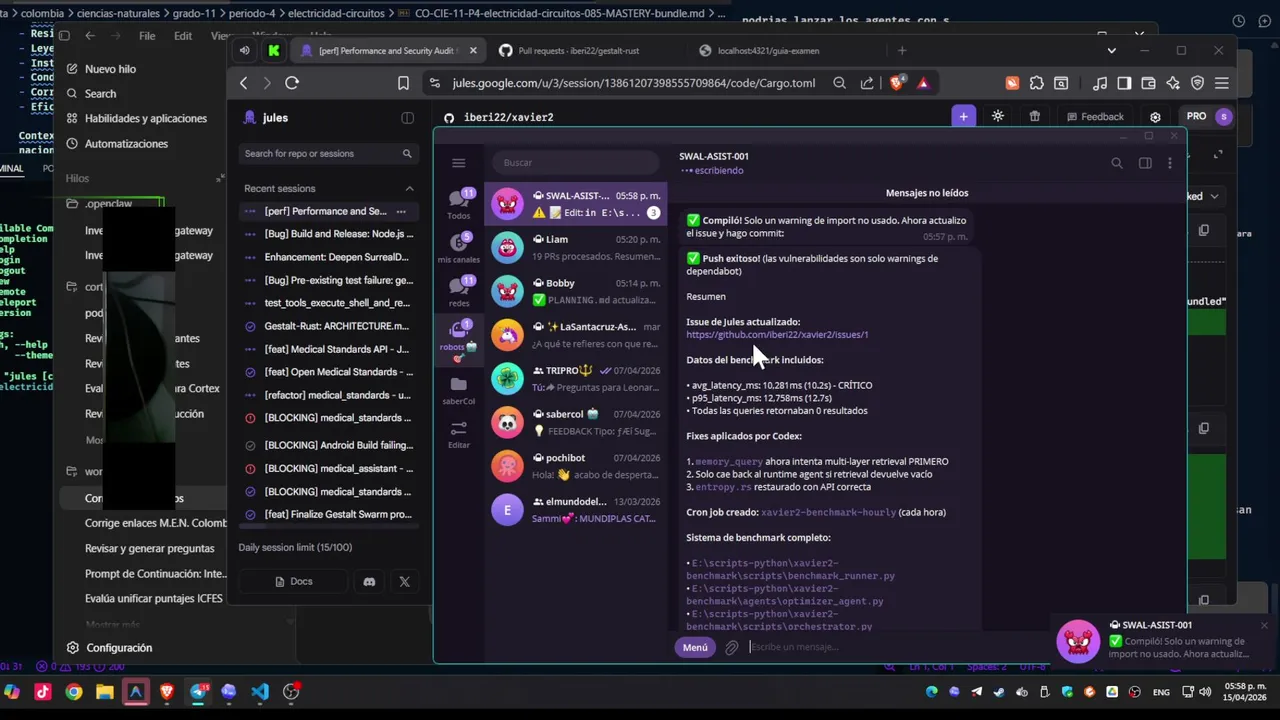Open the Jules gift icon
1280x720 pixels.
tap(1035, 116)
